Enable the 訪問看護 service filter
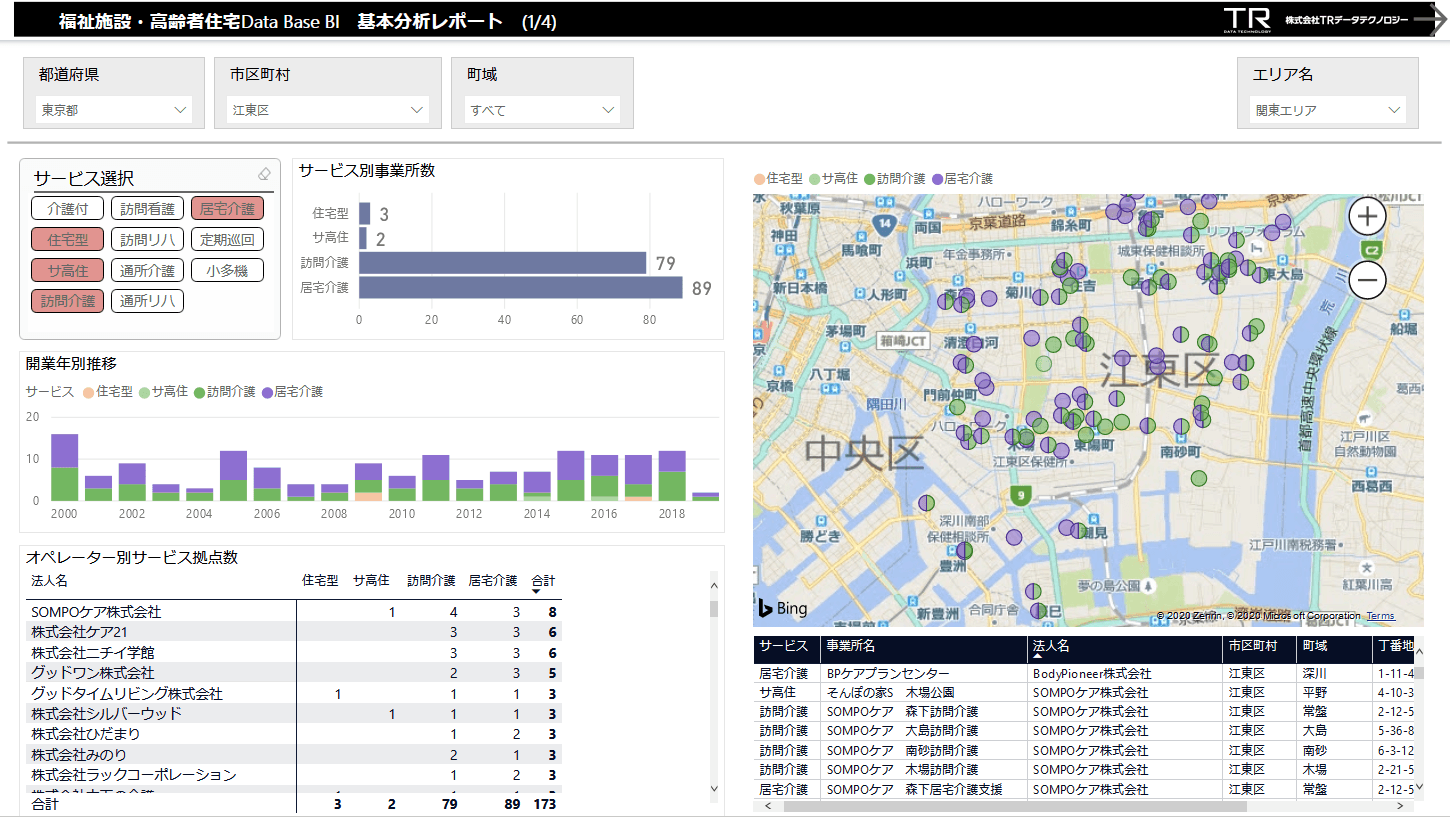1450x817 pixels. click(x=147, y=209)
